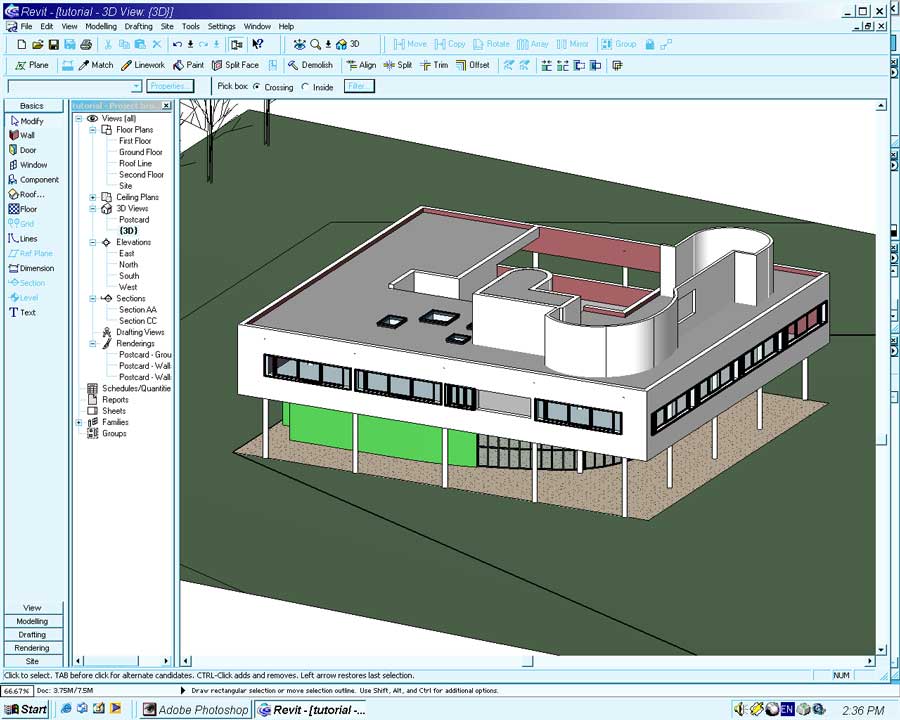Screen dimensions: 900x720
Task: Click the canvas vertical scrollbar down arrow
Action: pyautogui.click(x=881, y=650)
